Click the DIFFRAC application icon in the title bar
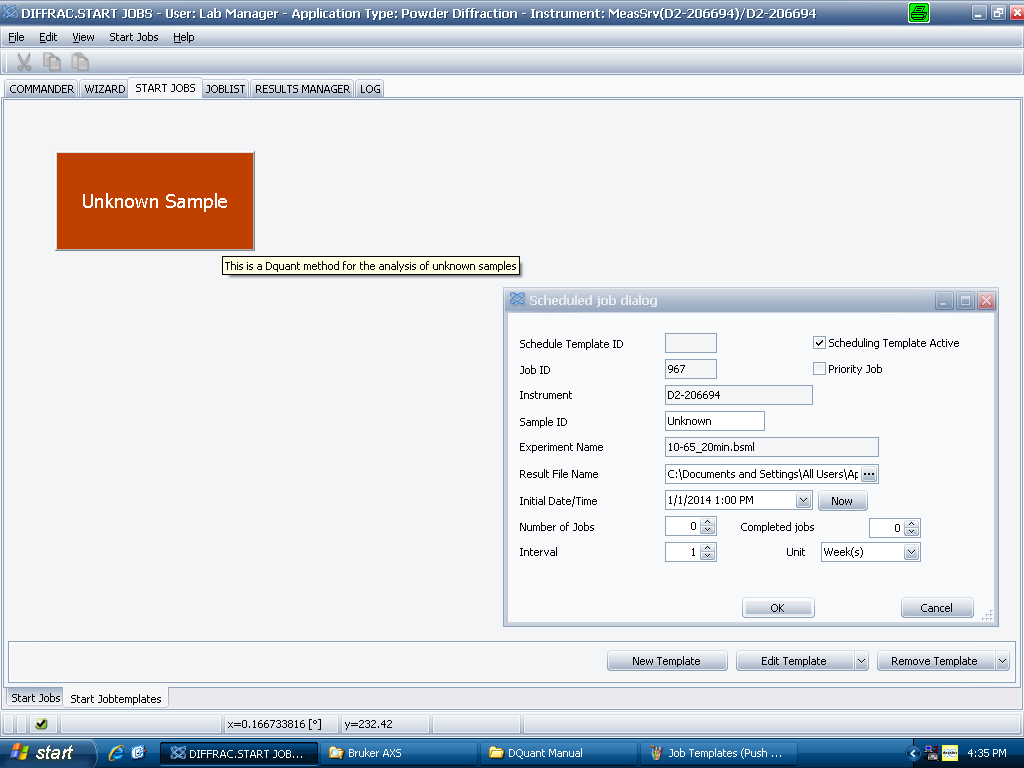The width and height of the screenshot is (1024, 768). [10, 13]
